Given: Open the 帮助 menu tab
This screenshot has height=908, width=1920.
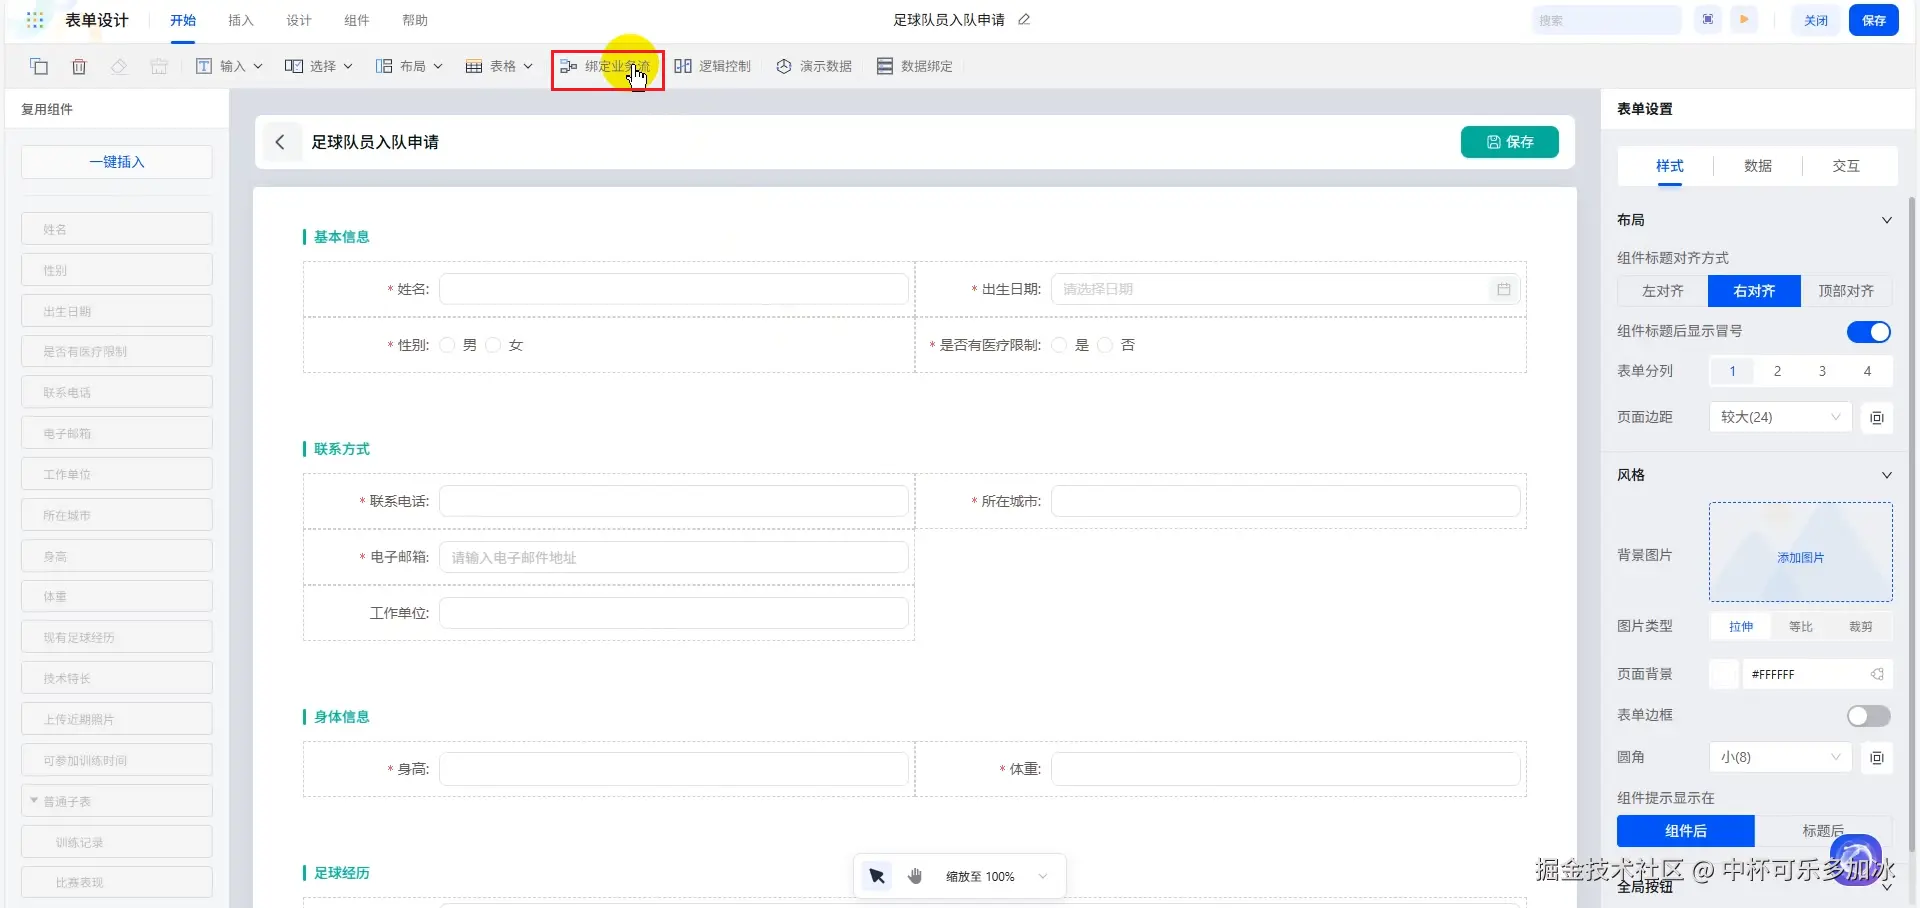Looking at the screenshot, I should [415, 21].
